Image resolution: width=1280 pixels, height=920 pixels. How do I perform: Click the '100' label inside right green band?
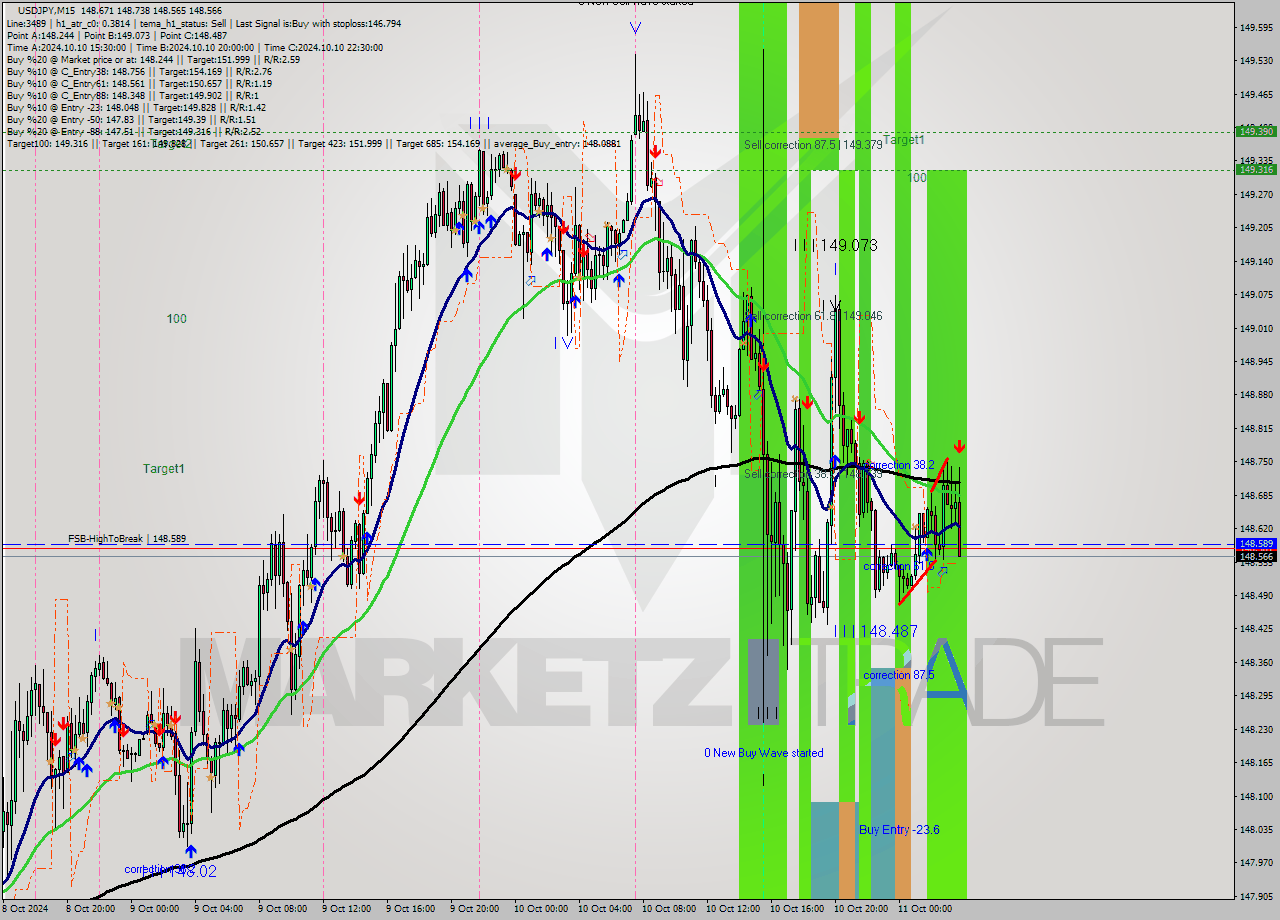click(x=917, y=177)
